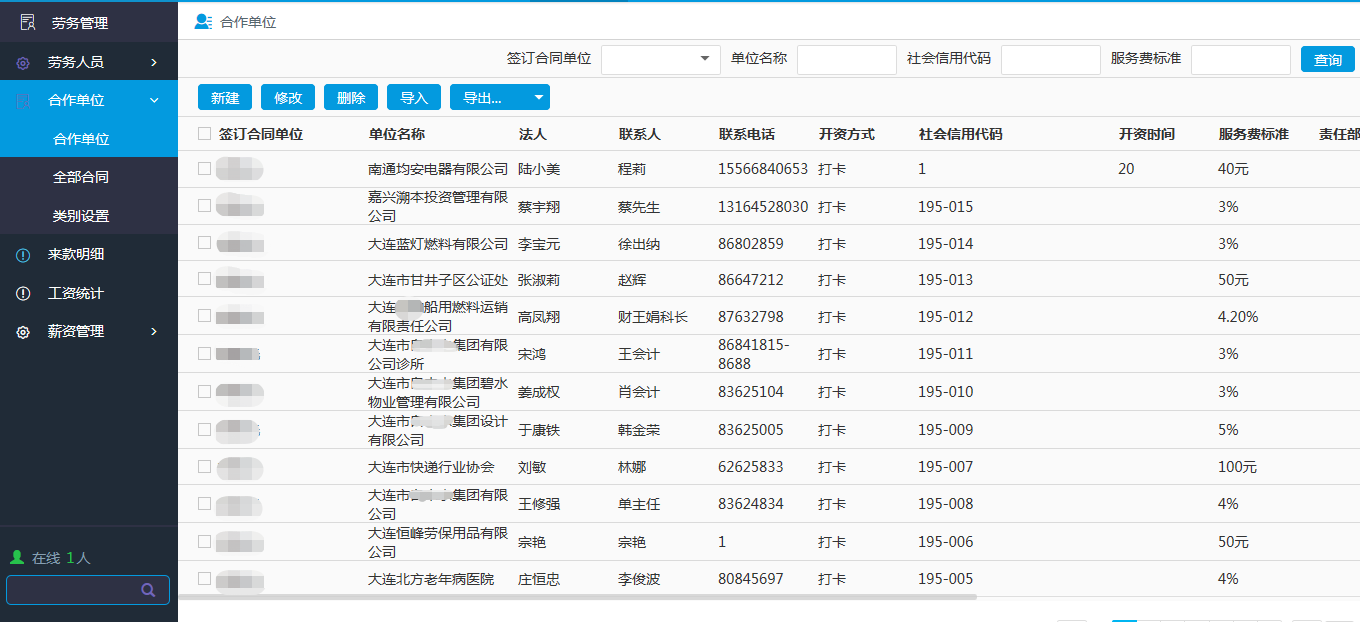The width and height of the screenshot is (1360, 622).
Task: Select 类别设置 submenu item
Action: pos(81,216)
